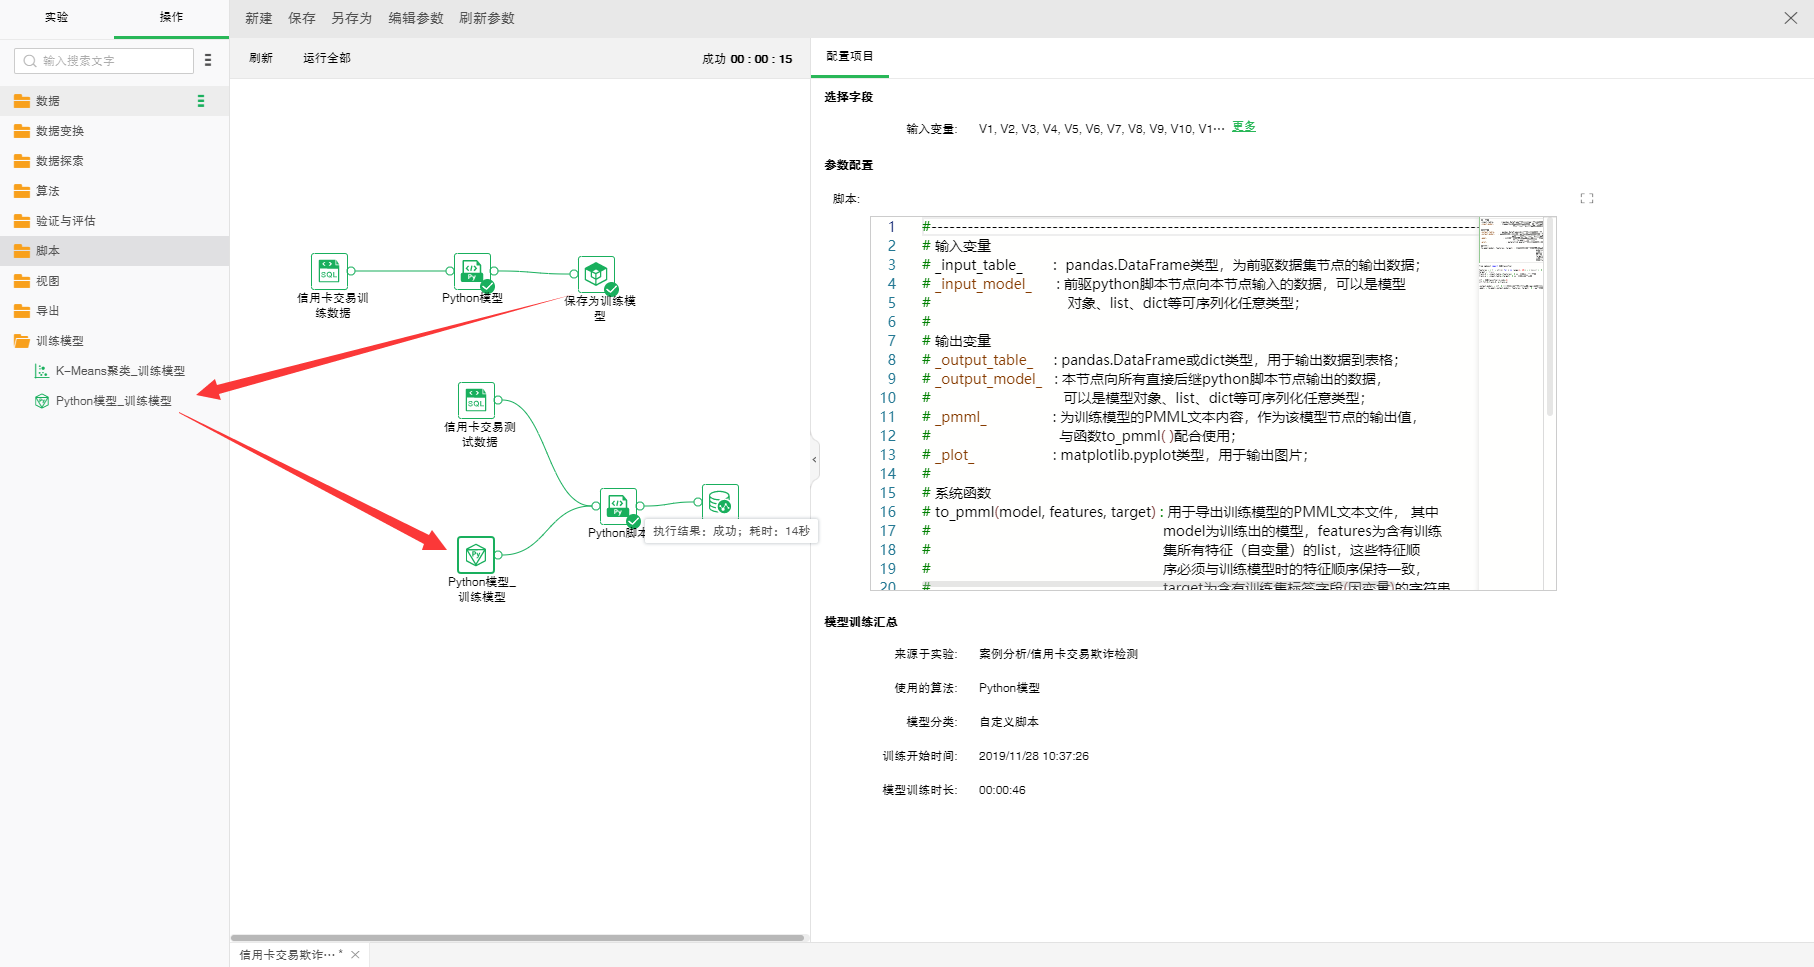Select the 信用卡交易测试数据 SQL node
This screenshot has height=967, width=1814.
click(476, 400)
